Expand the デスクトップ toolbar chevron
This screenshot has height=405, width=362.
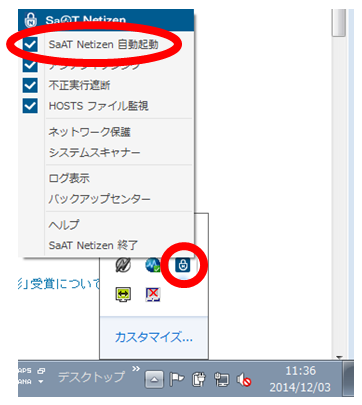pos(136,369)
